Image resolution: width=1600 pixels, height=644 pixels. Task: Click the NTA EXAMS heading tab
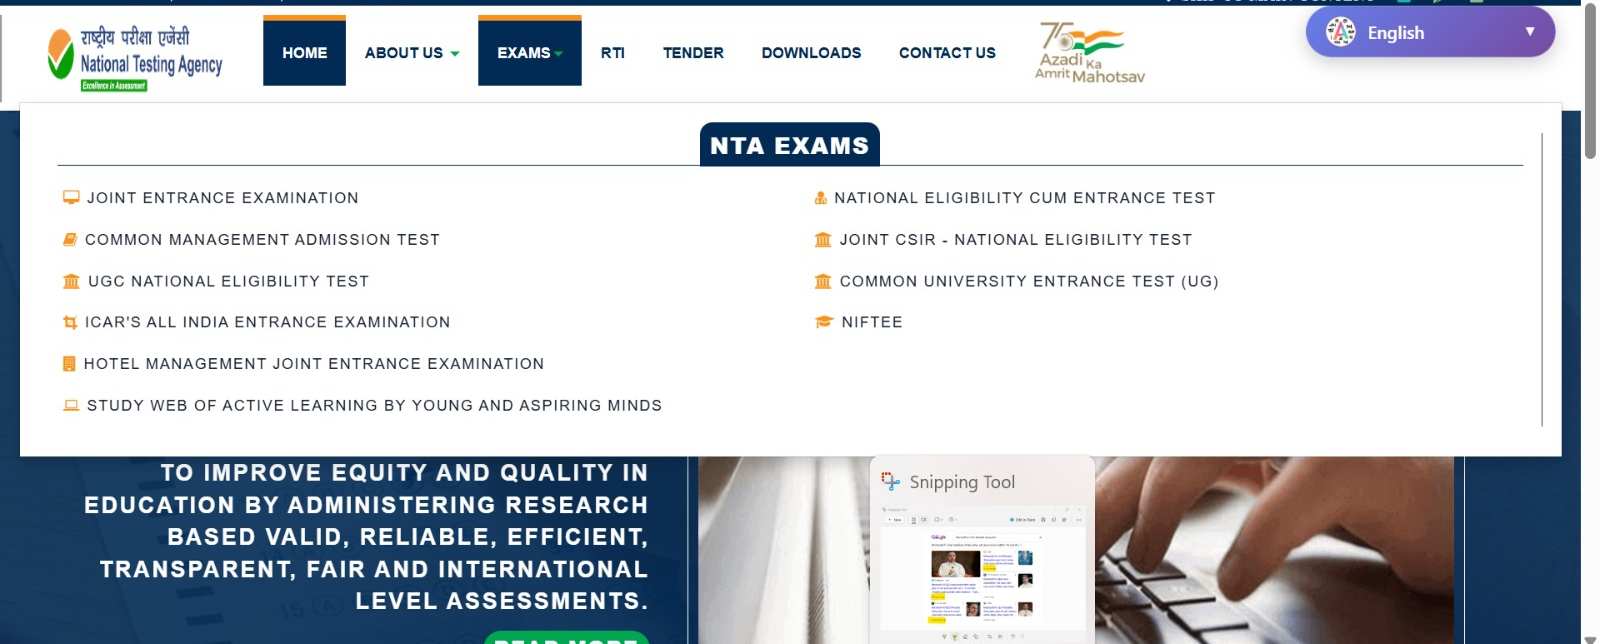click(x=789, y=145)
